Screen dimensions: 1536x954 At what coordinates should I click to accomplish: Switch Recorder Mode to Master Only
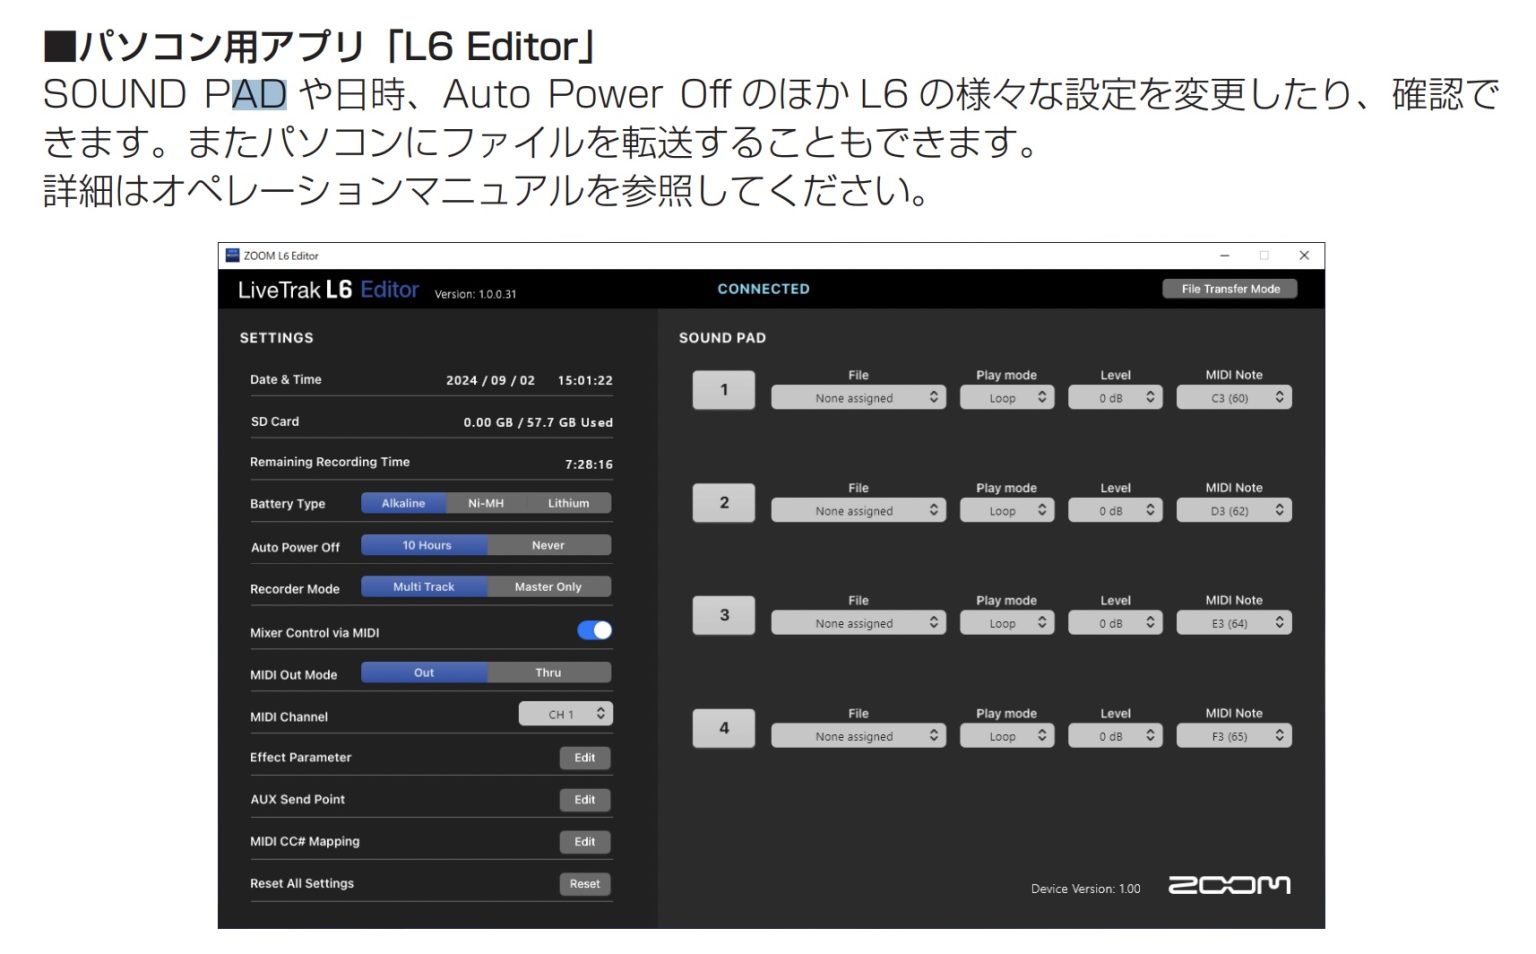click(x=549, y=586)
